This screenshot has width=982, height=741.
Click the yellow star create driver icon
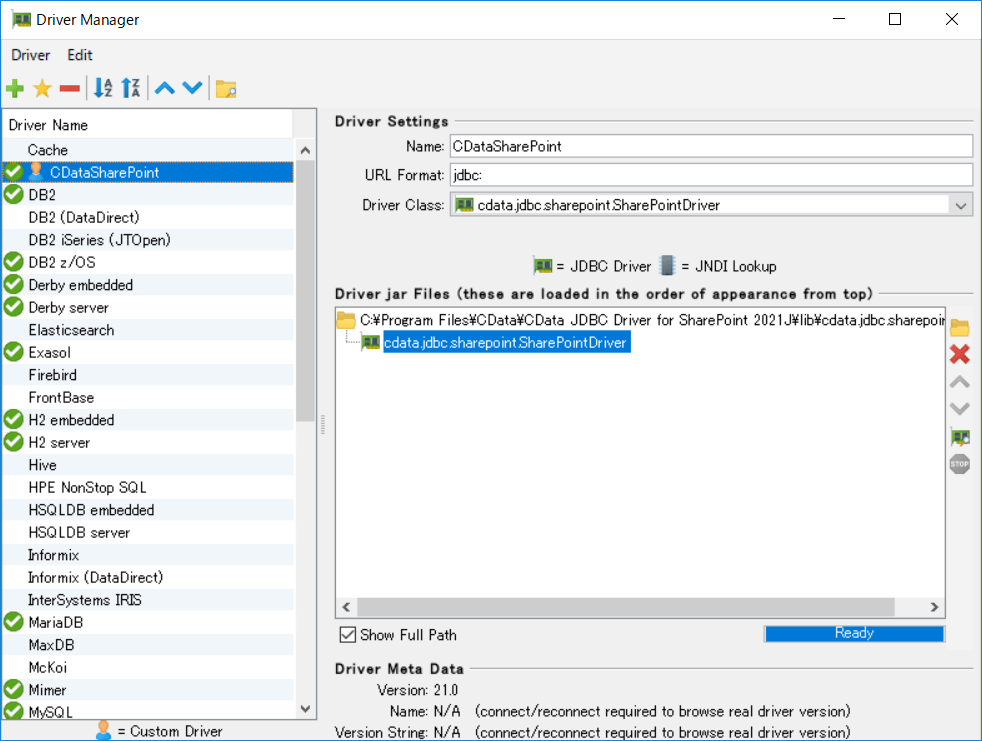(42, 89)
